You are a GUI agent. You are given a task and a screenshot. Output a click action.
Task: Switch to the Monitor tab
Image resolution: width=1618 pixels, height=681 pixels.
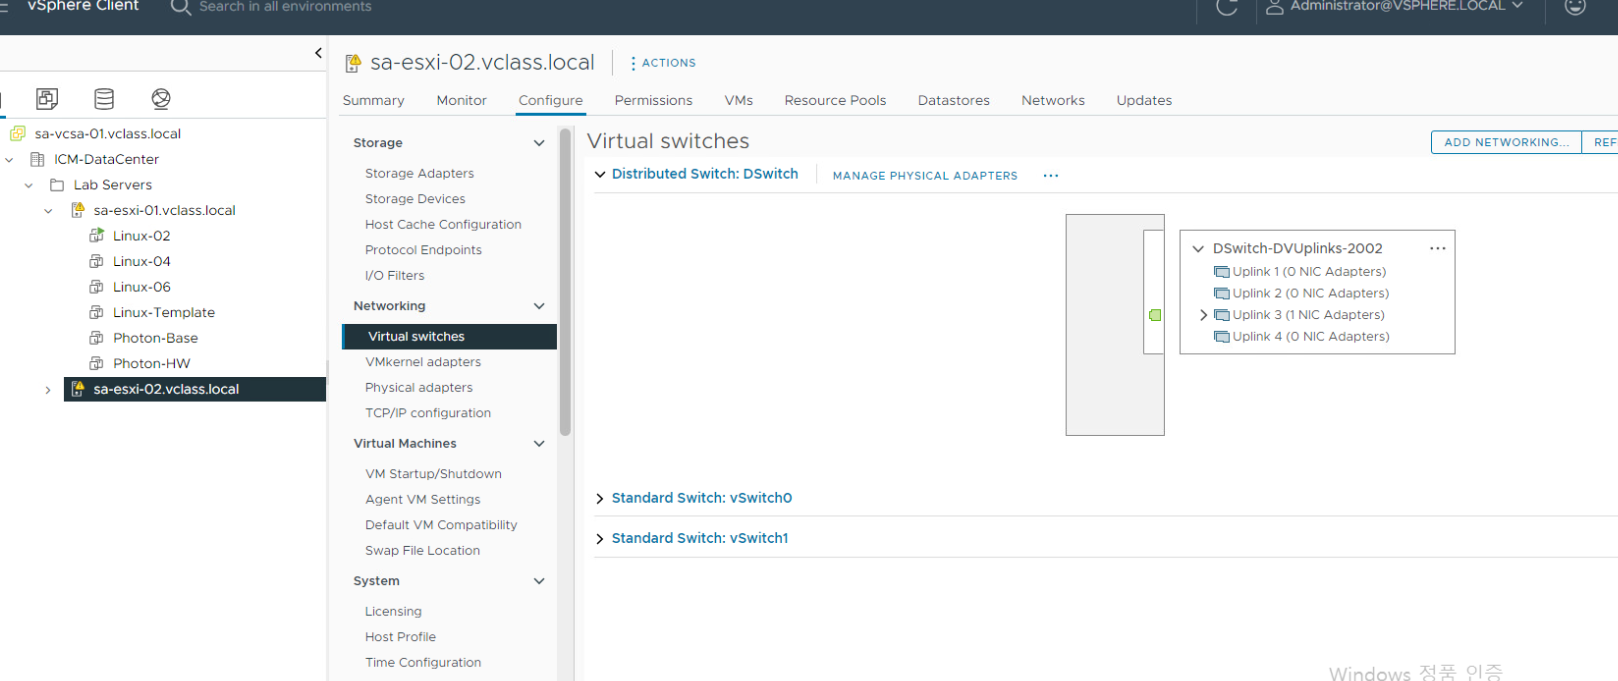tap(461, 100)
